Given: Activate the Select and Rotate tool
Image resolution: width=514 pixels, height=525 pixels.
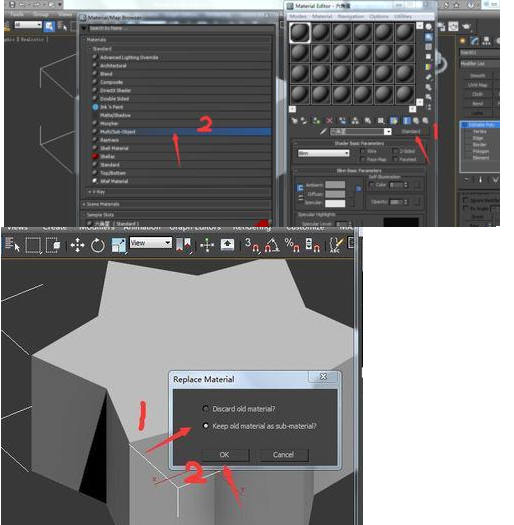Looking at the screenshot, I should tap(97, 245).
